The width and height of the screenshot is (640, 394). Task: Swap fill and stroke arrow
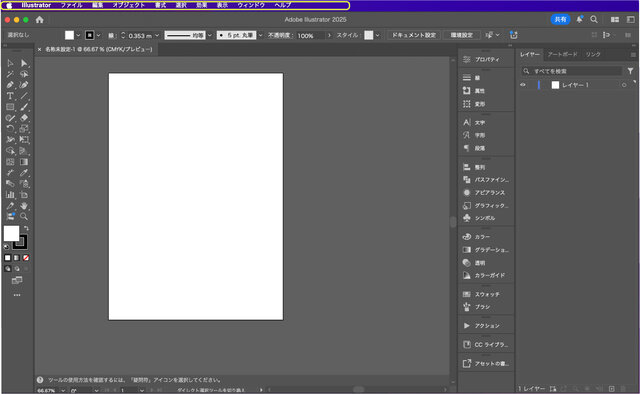27,228
